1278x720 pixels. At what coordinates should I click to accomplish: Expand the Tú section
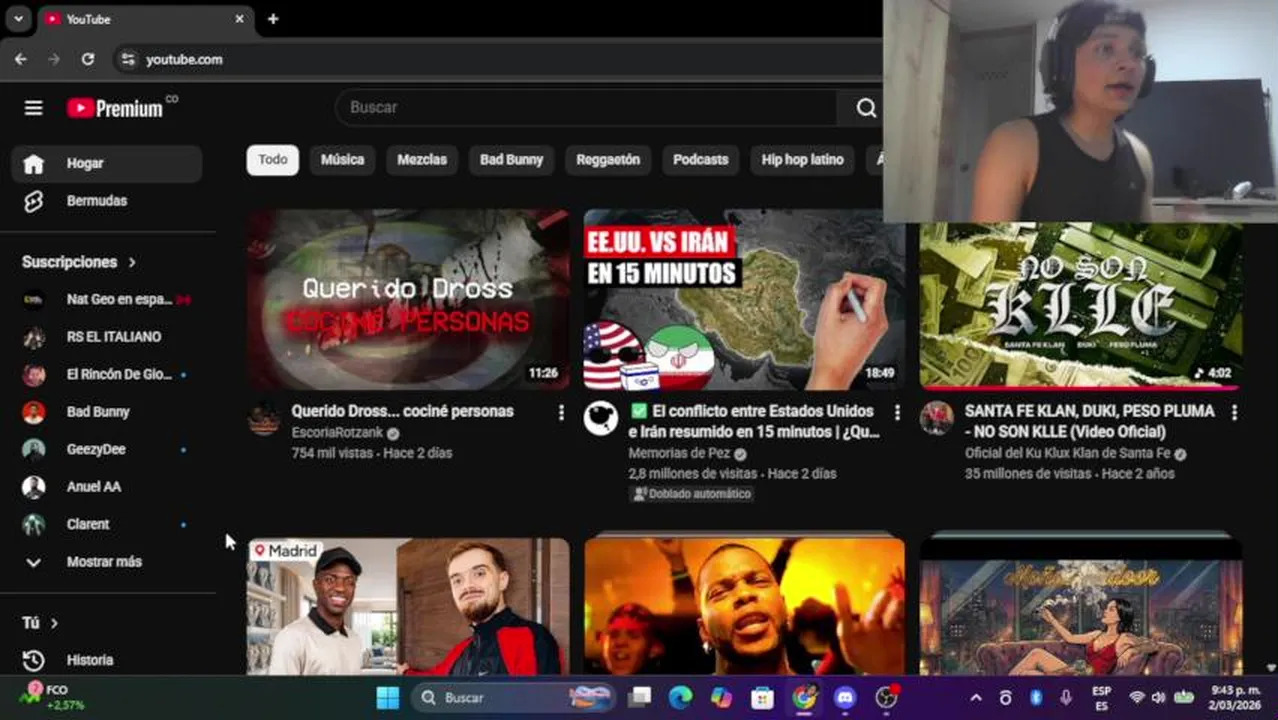coord(40,623)
